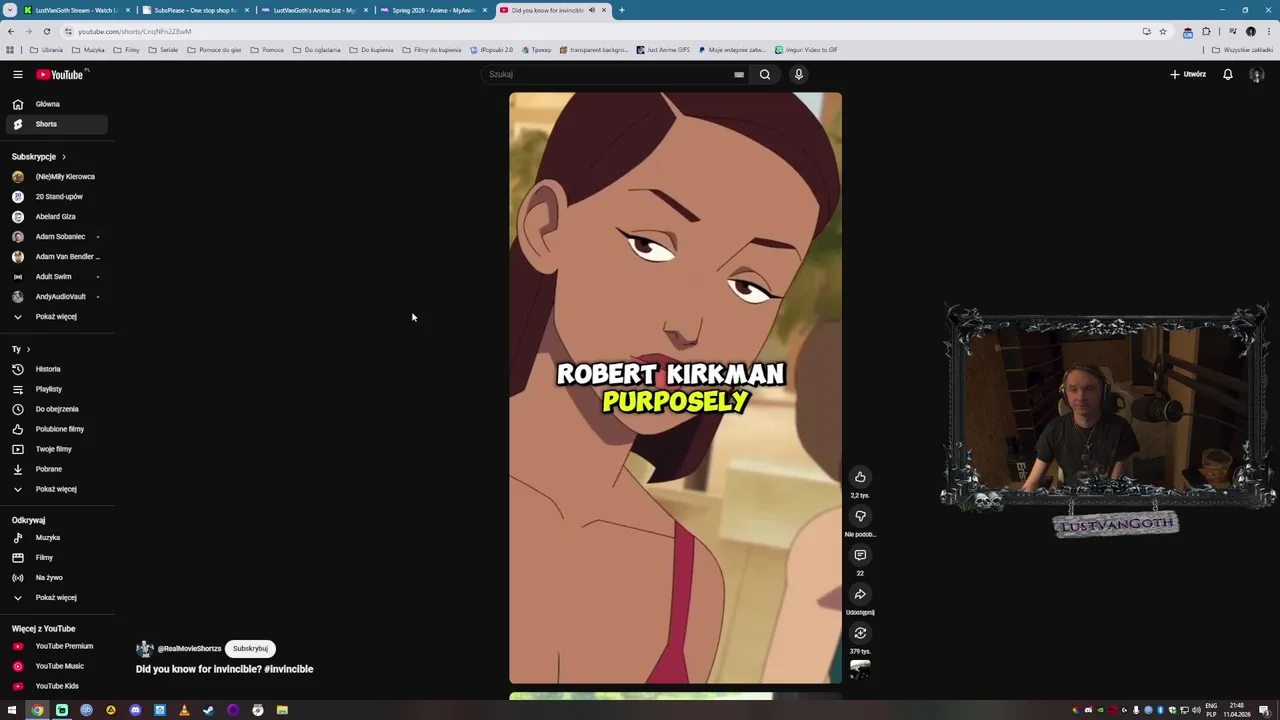The image size is (1280, 720).
Task: Switch to SubsPlease browser tab
Action: tap(196, 10)
